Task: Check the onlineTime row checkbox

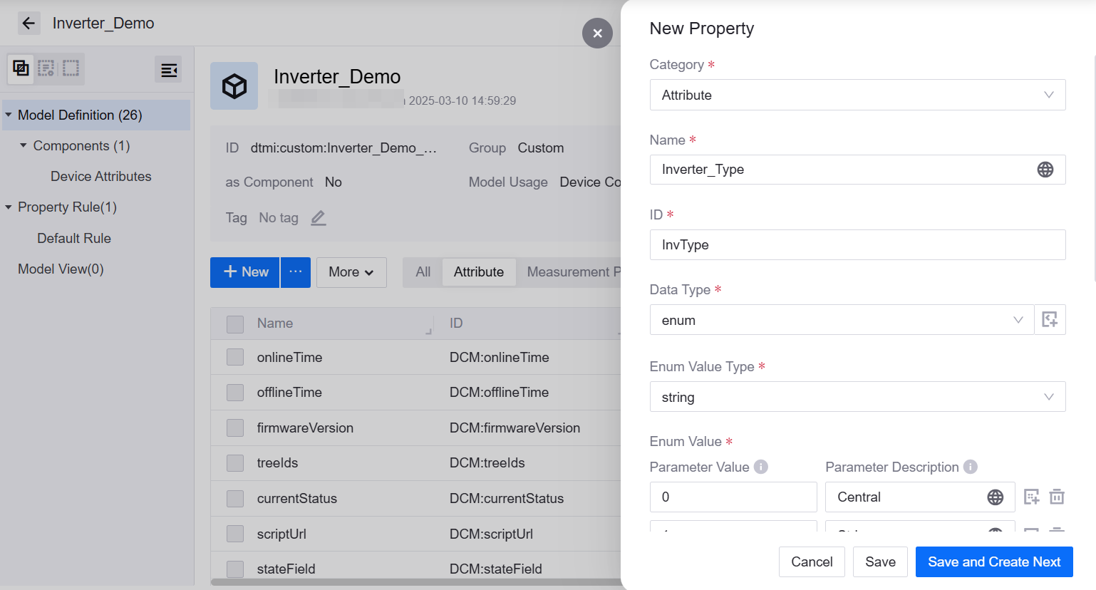Action: pos(235,357)
